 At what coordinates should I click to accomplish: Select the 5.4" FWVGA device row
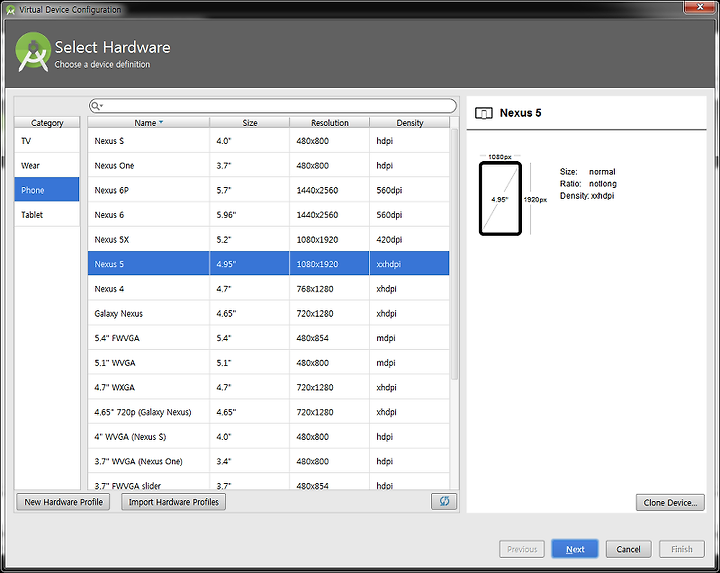coord(269,337)
